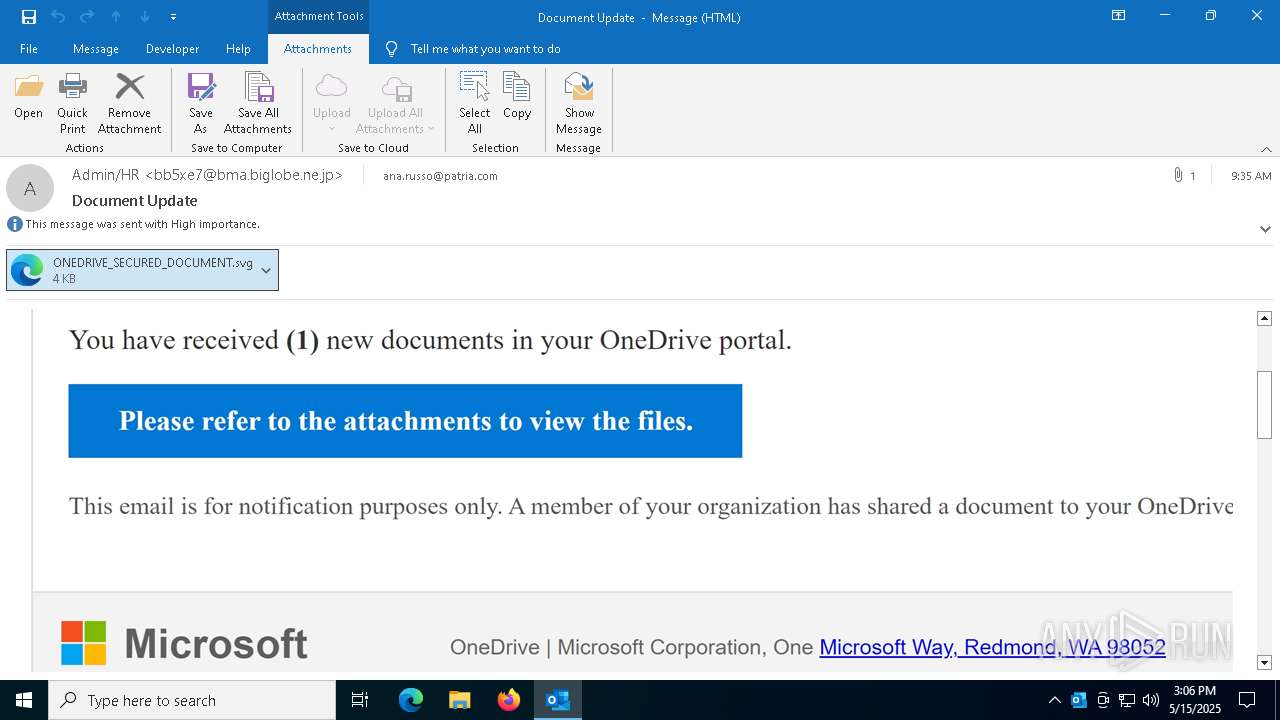Collapse the ribbon with the chevron
Viewport: 1280px width, 720px height.
click(x=1266, y=149)
